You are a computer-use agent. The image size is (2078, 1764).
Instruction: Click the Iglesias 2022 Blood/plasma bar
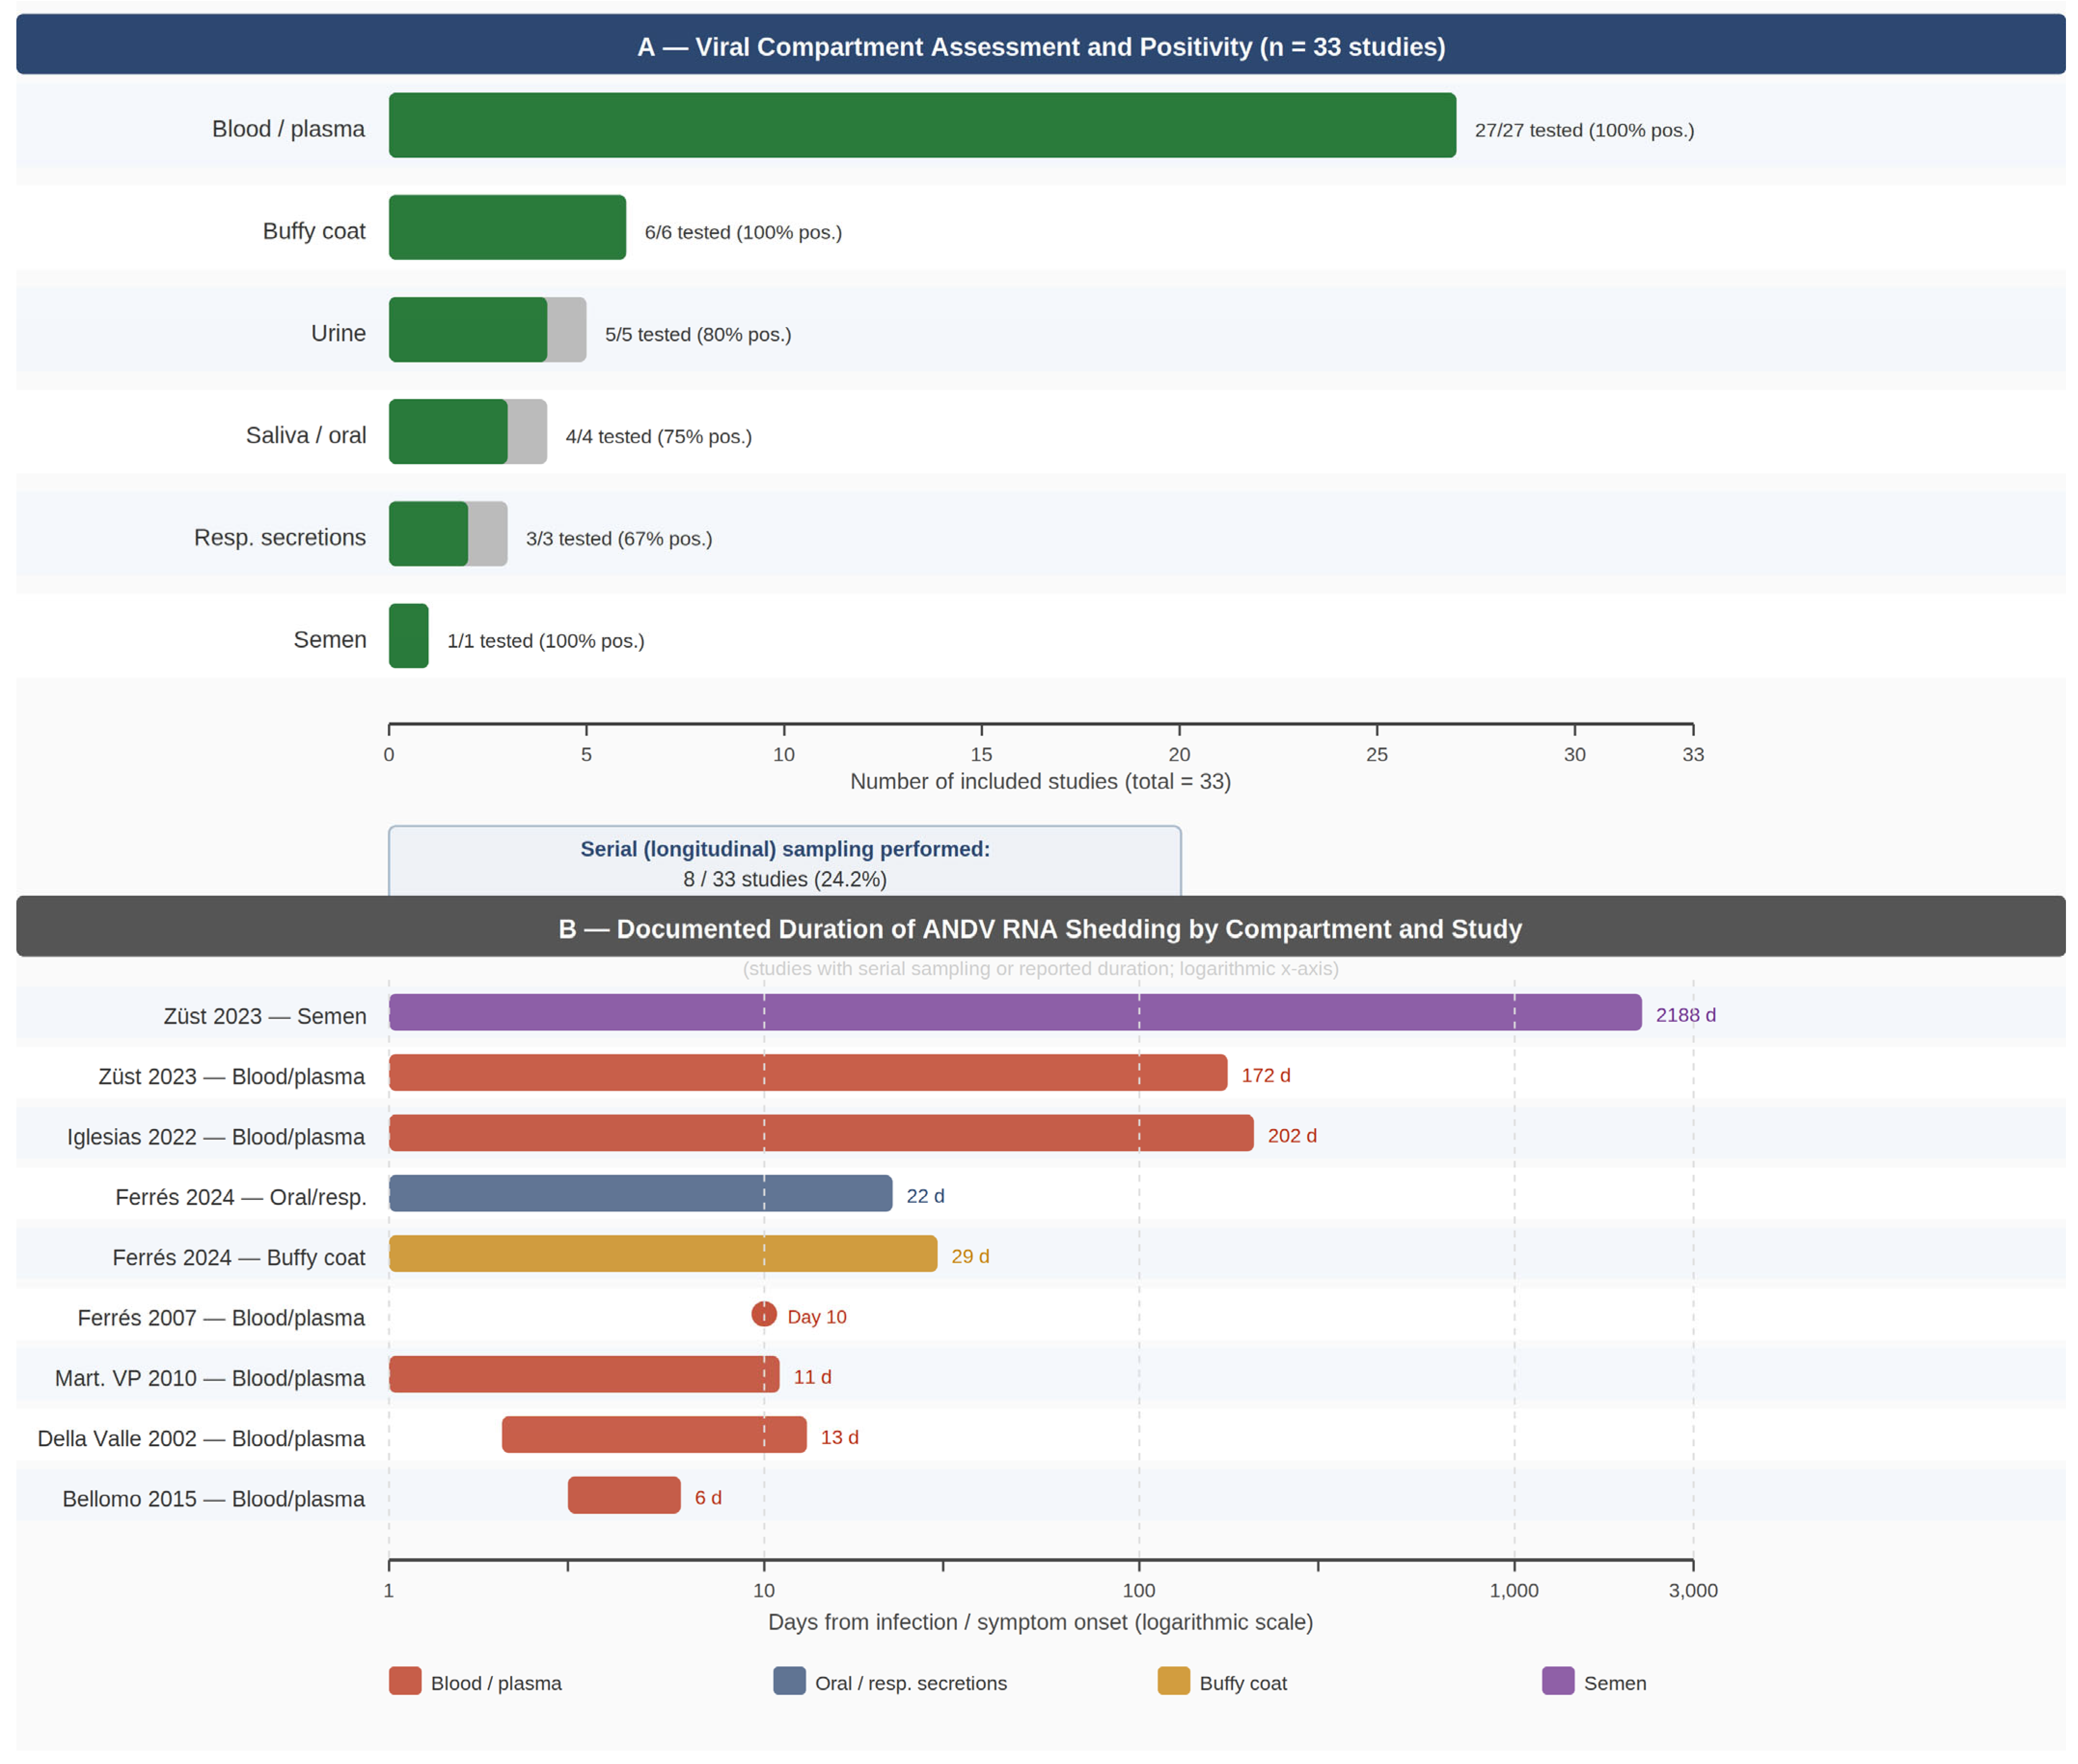820,1132
